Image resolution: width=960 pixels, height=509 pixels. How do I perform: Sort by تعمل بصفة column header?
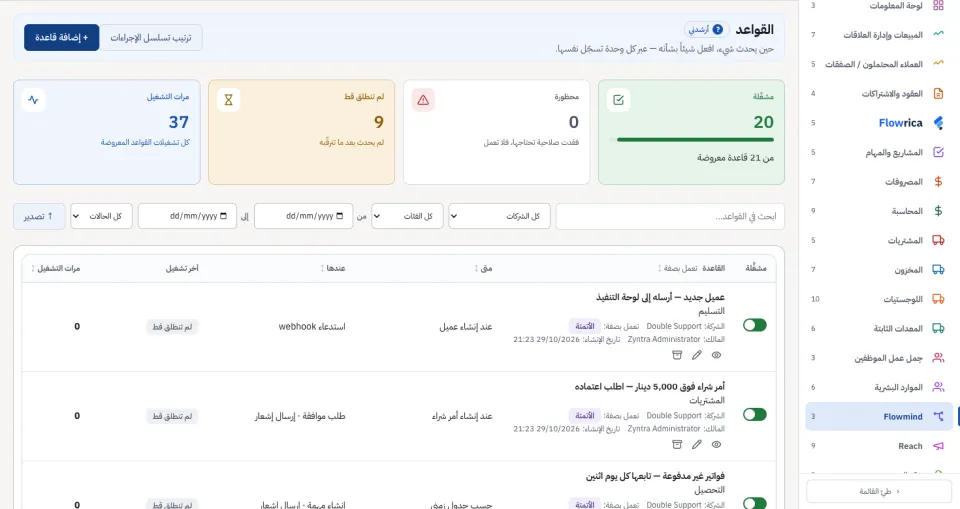pos(678,268)
